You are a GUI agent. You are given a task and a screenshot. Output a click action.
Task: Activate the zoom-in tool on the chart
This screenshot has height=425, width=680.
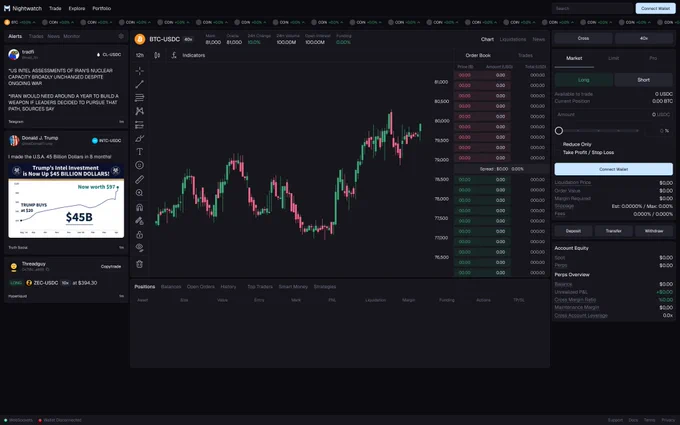139,193
